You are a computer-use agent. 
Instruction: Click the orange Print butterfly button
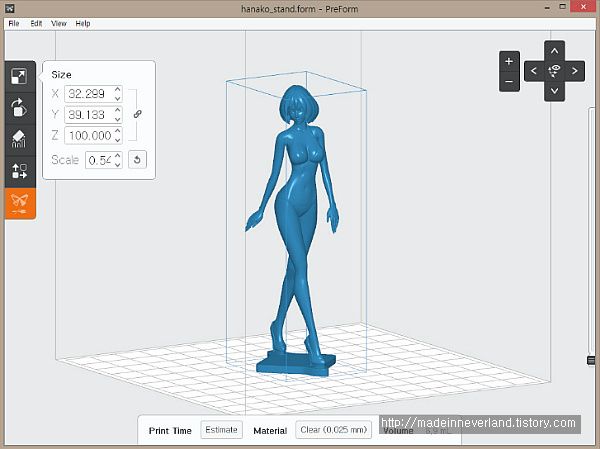click(x=20, y=203)
